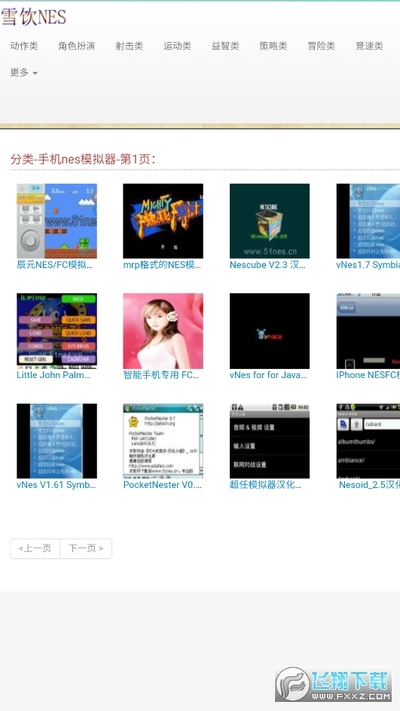
Task: Go to next page with 下一页
Action: tap(86, 549)
